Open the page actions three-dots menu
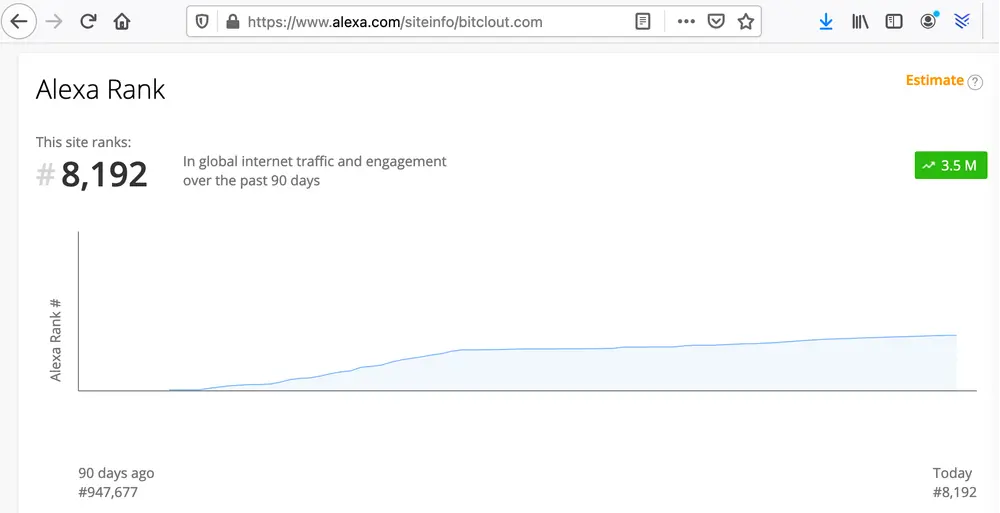The height and width of the screenshot is (513, 1000). 686,22
